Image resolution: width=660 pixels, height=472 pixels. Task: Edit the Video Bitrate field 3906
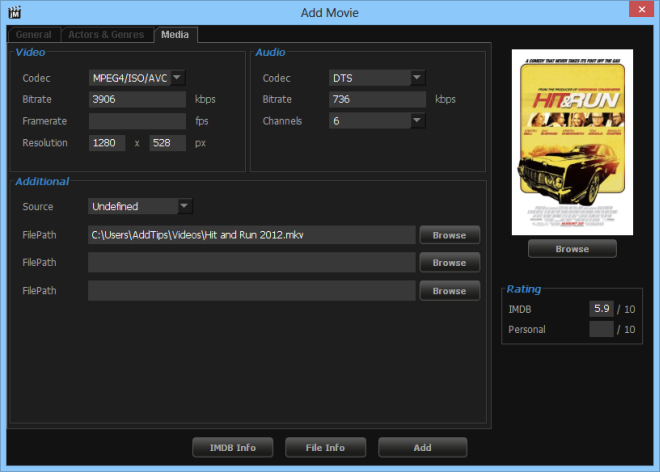point(137,99)
